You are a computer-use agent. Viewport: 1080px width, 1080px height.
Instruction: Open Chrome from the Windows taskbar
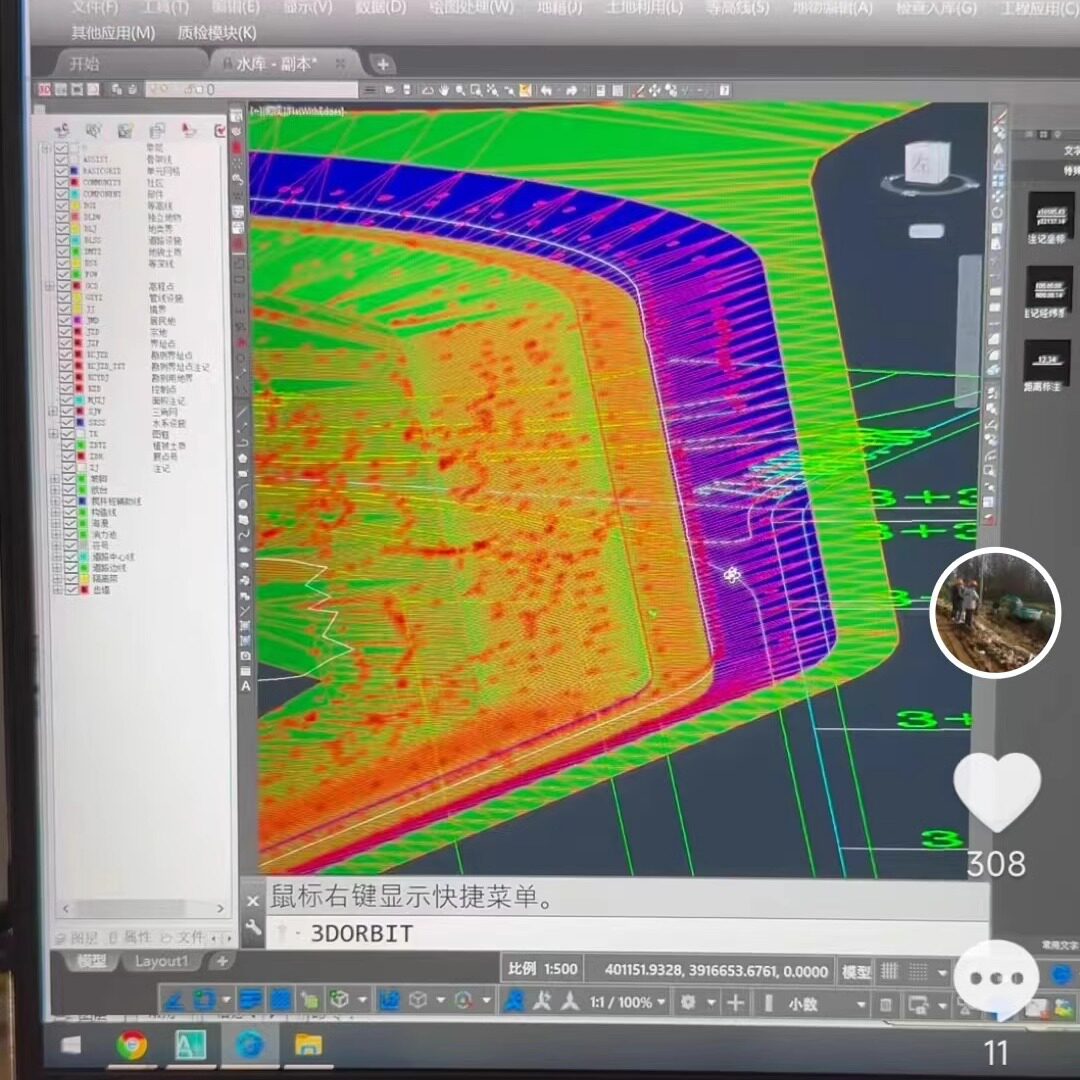click(x=132, y=1045)
